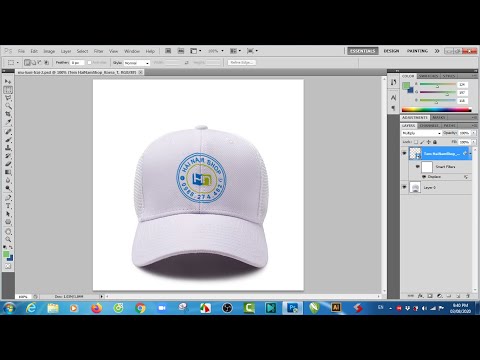Select the Shape tool

point(8,222)
